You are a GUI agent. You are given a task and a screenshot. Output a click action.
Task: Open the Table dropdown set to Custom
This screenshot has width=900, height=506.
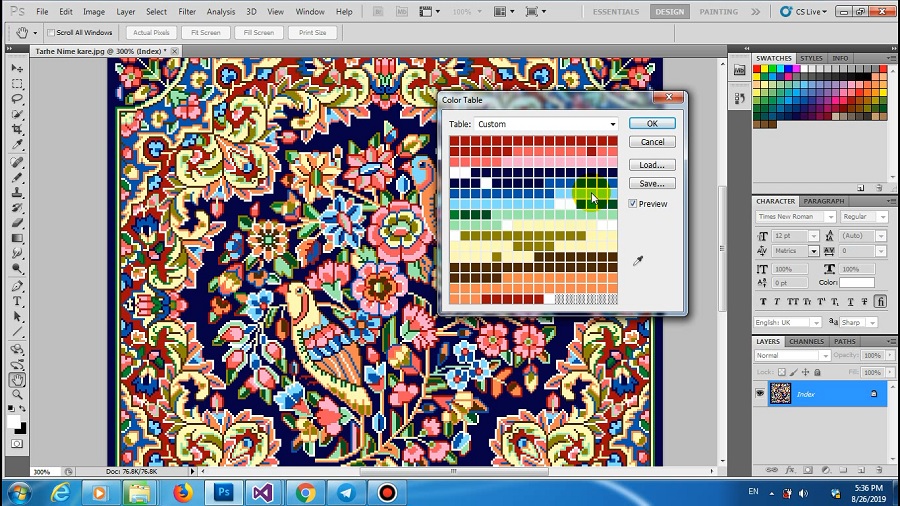[x=546, y=124]
